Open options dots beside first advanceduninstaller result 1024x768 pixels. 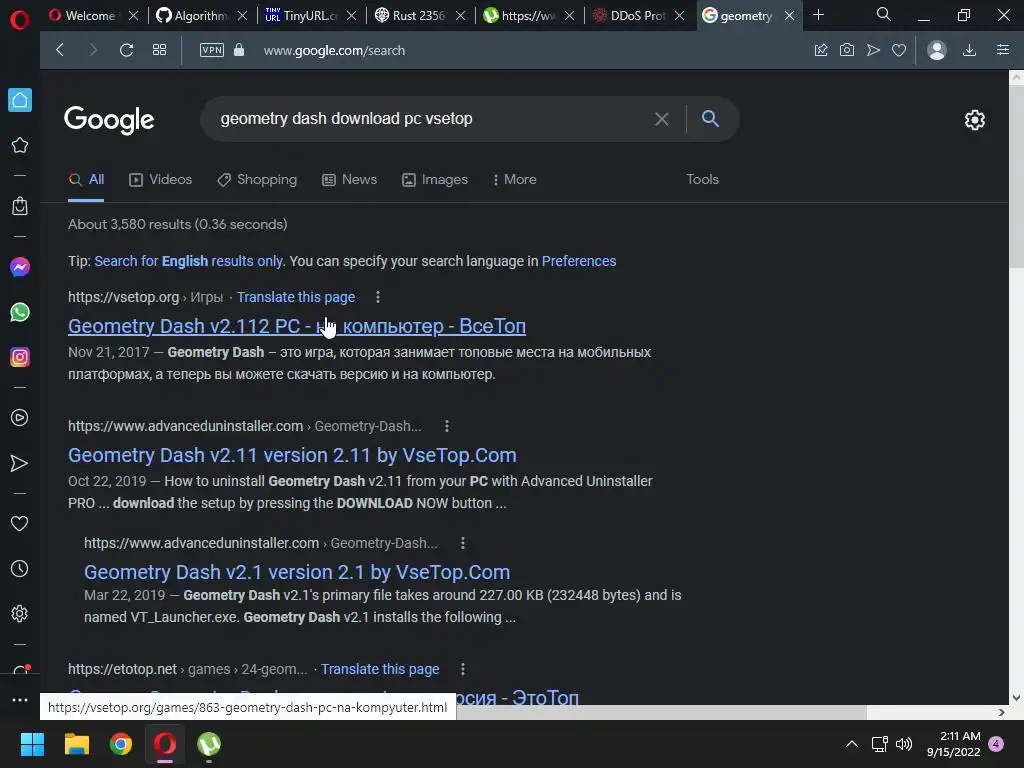pos(447,426)
